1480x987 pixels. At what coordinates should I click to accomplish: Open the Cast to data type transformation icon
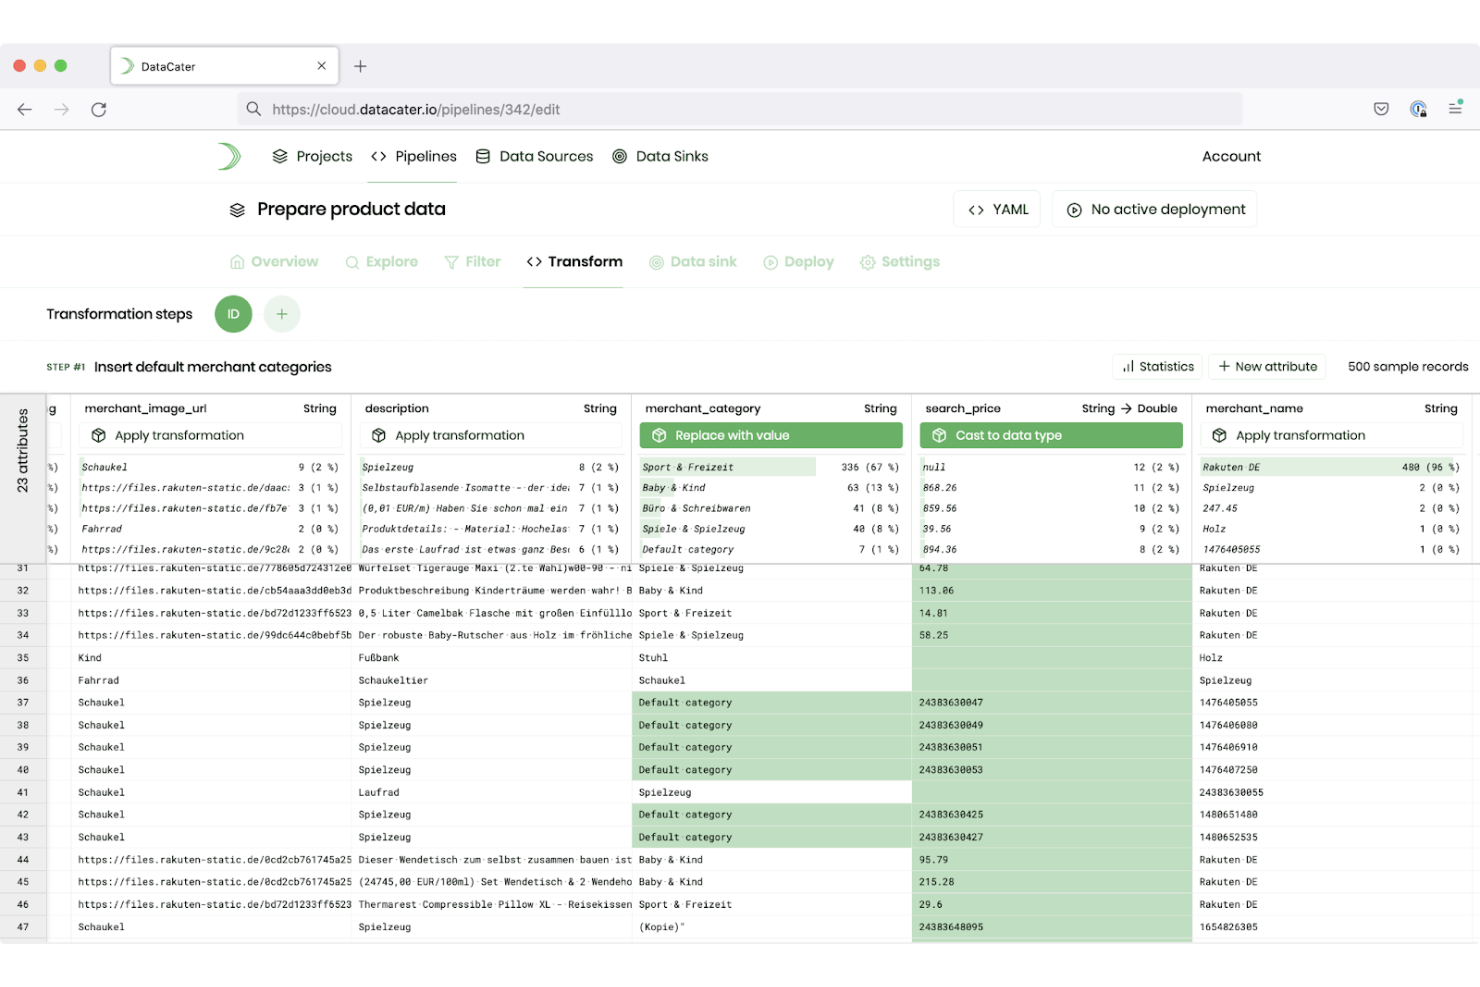click(940, 435)
